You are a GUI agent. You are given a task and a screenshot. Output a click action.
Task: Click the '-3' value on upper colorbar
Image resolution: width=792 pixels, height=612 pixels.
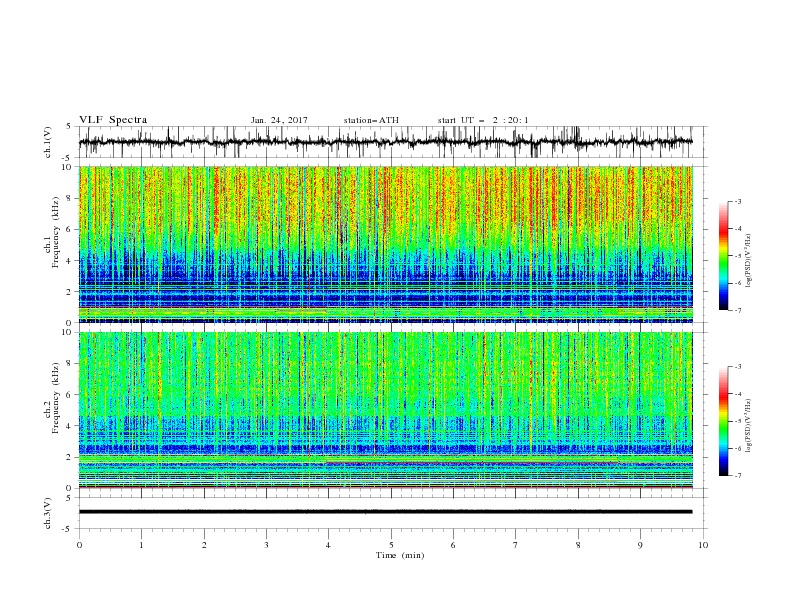(737, 201)
